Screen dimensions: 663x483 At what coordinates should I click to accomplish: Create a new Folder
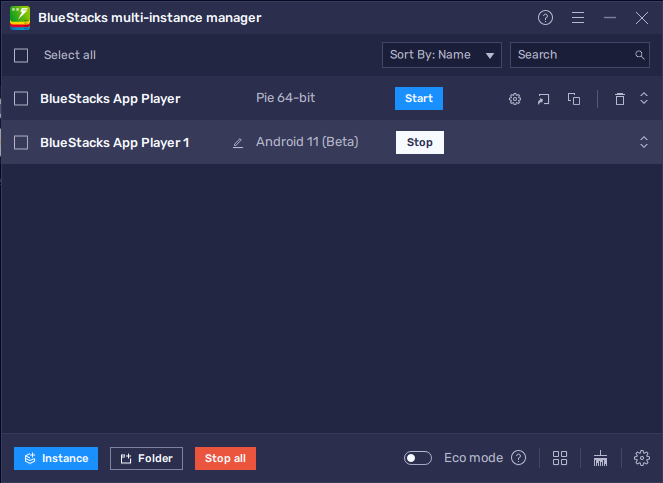pyautogui.click(x=146, y=458)
